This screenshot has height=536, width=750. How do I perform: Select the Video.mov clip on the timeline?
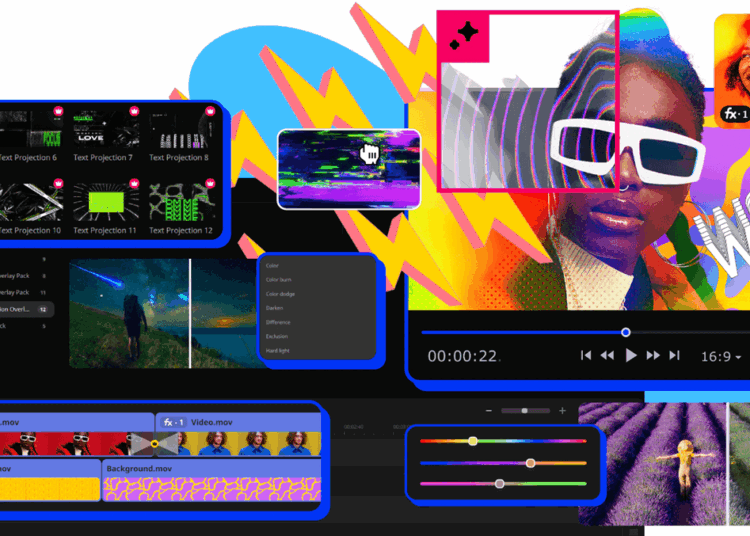[238, 434]
